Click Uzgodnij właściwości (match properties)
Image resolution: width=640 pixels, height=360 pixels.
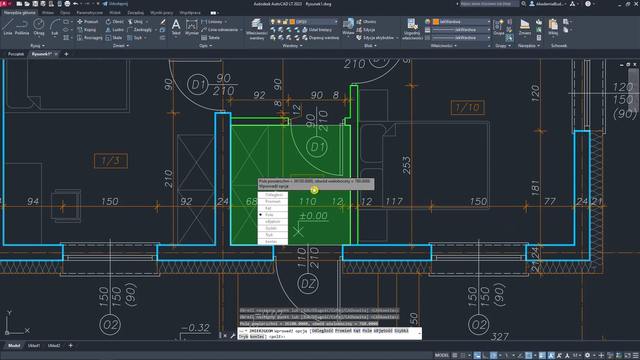pyautogui.click(x=412, y=29)
